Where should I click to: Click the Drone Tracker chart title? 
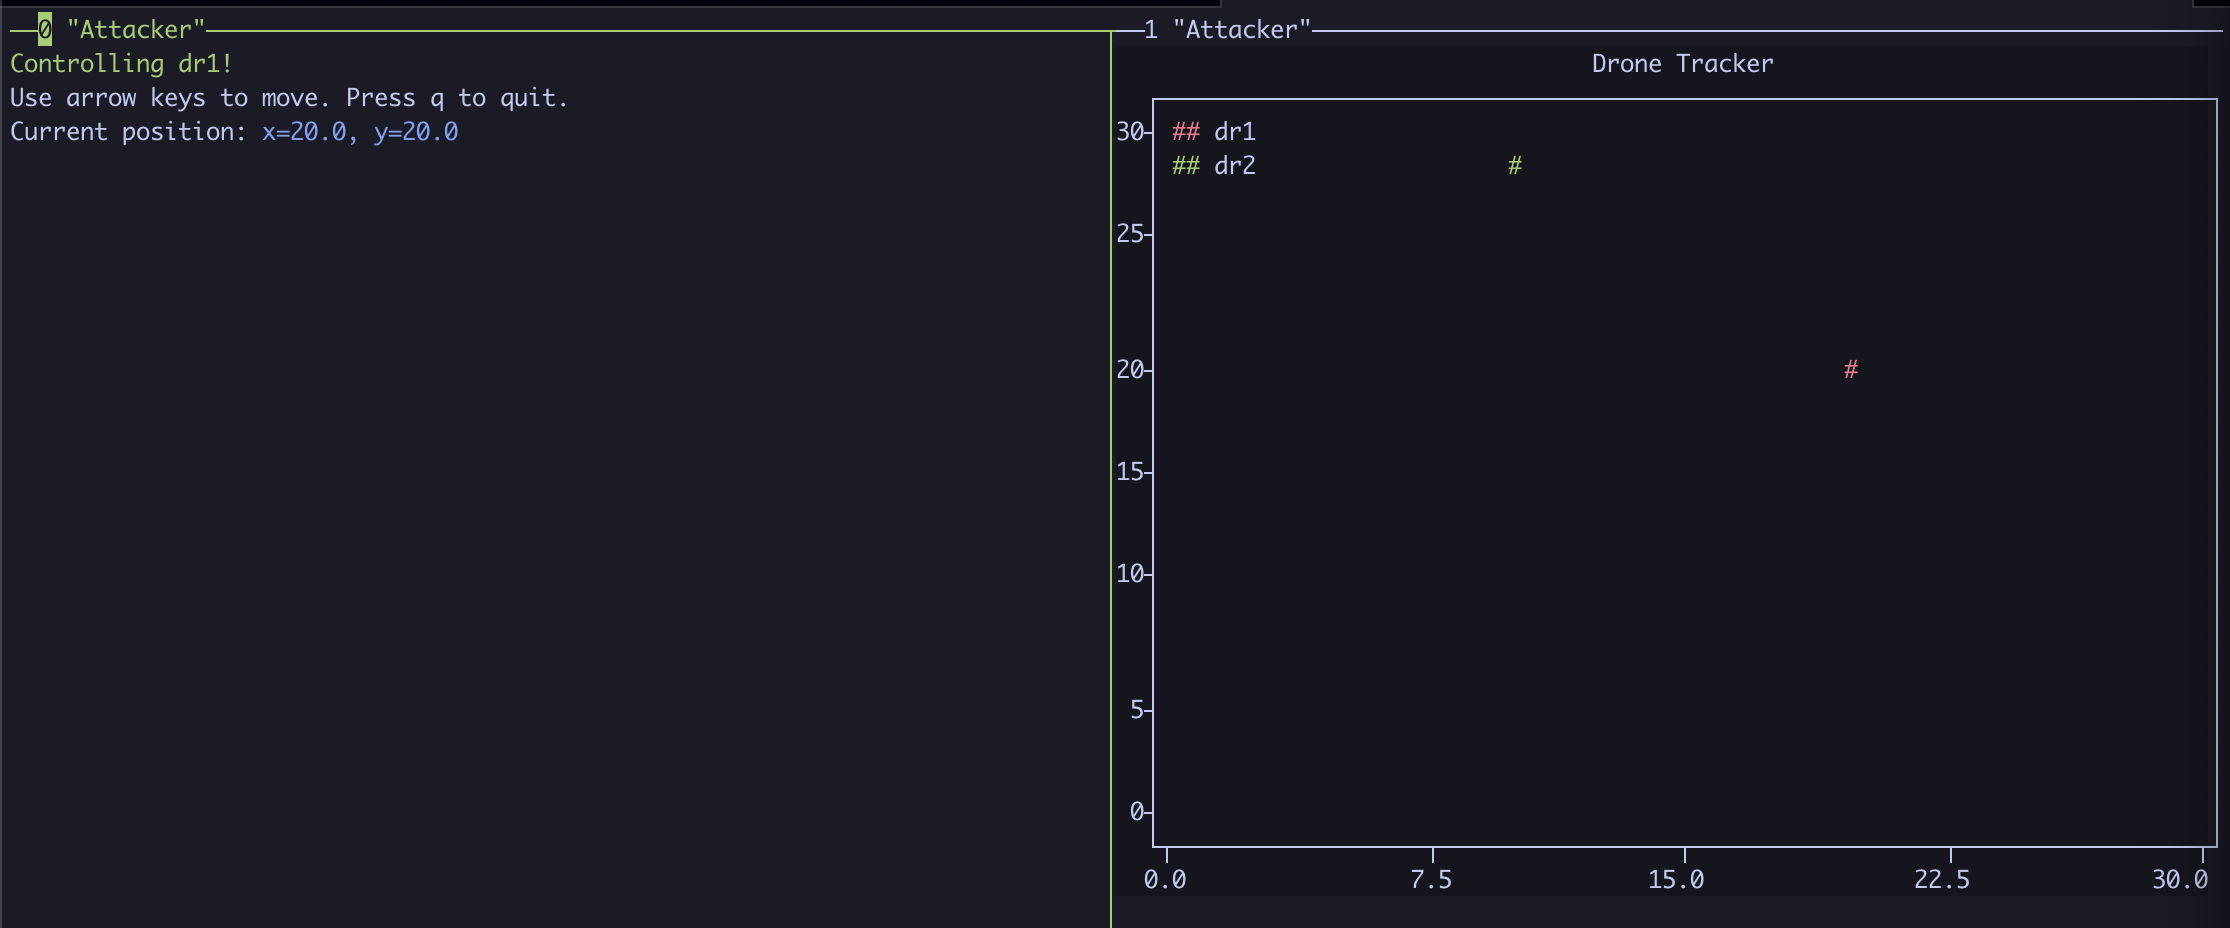click(1682, 64)
